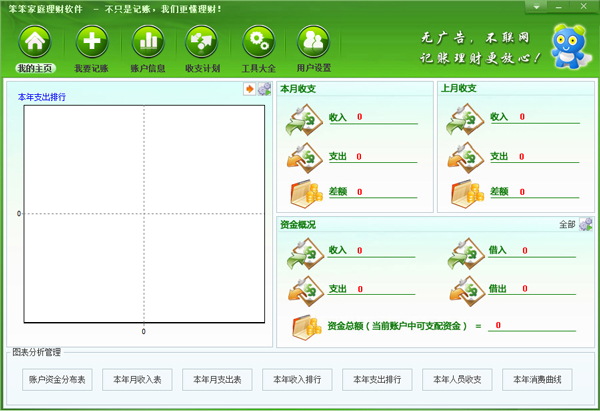Select the 用户设置 label

click(314, 68)
